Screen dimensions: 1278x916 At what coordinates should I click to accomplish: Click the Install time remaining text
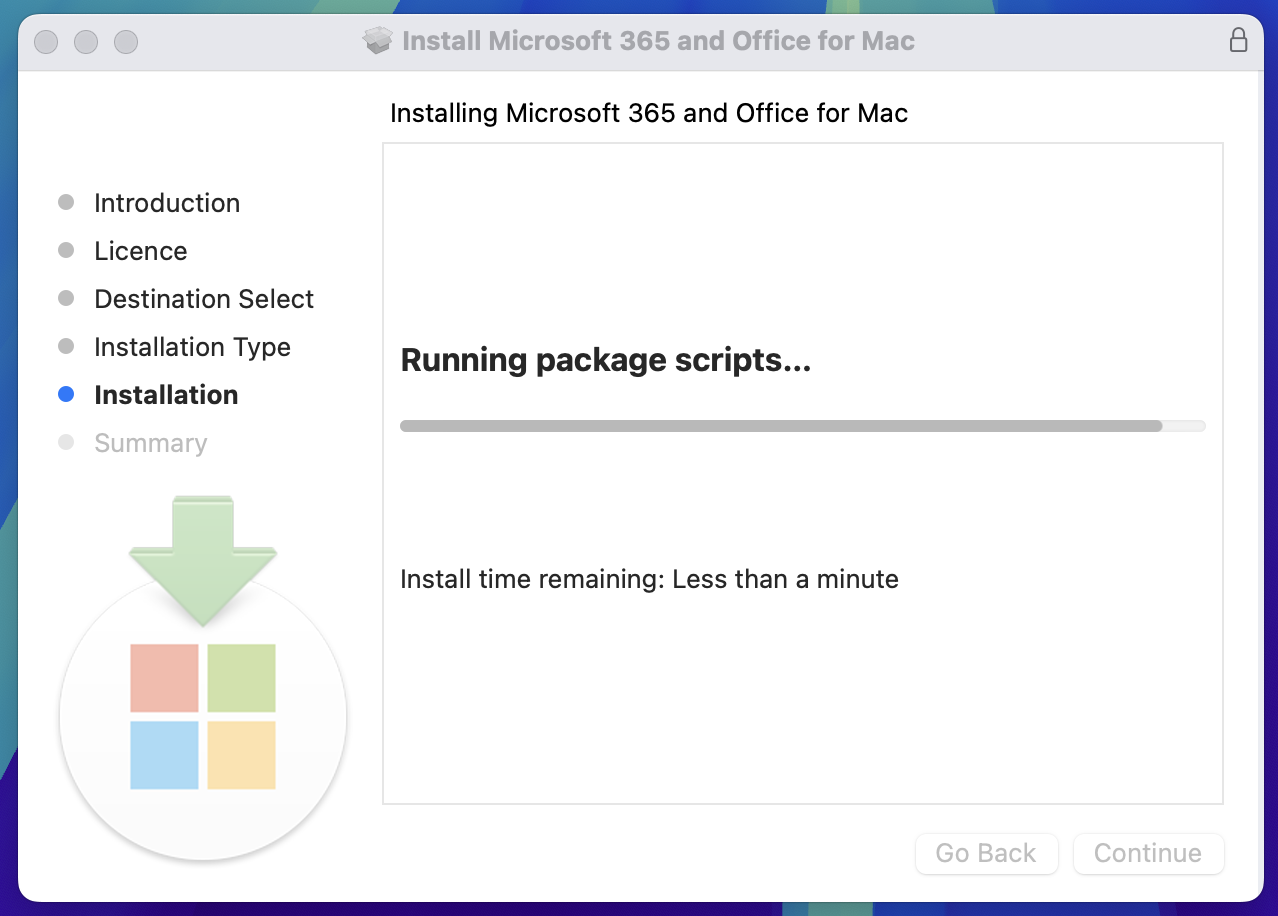(649, 579)
